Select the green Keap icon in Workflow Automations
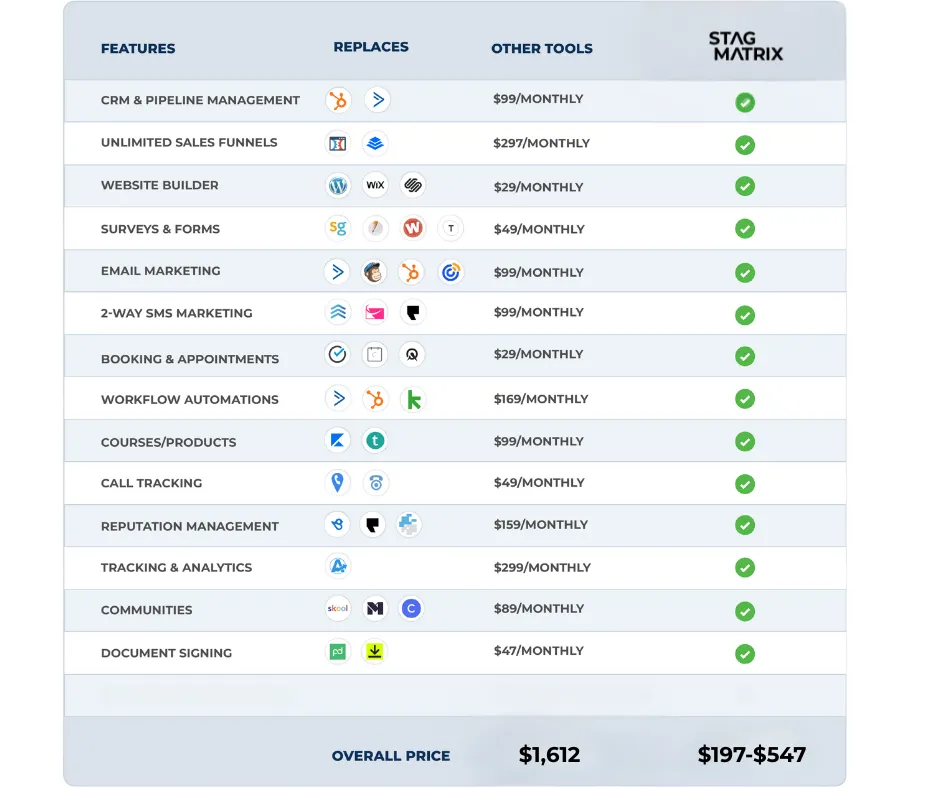Image resolution: width=940 pixels, height=788 pixels. point(413,399)
